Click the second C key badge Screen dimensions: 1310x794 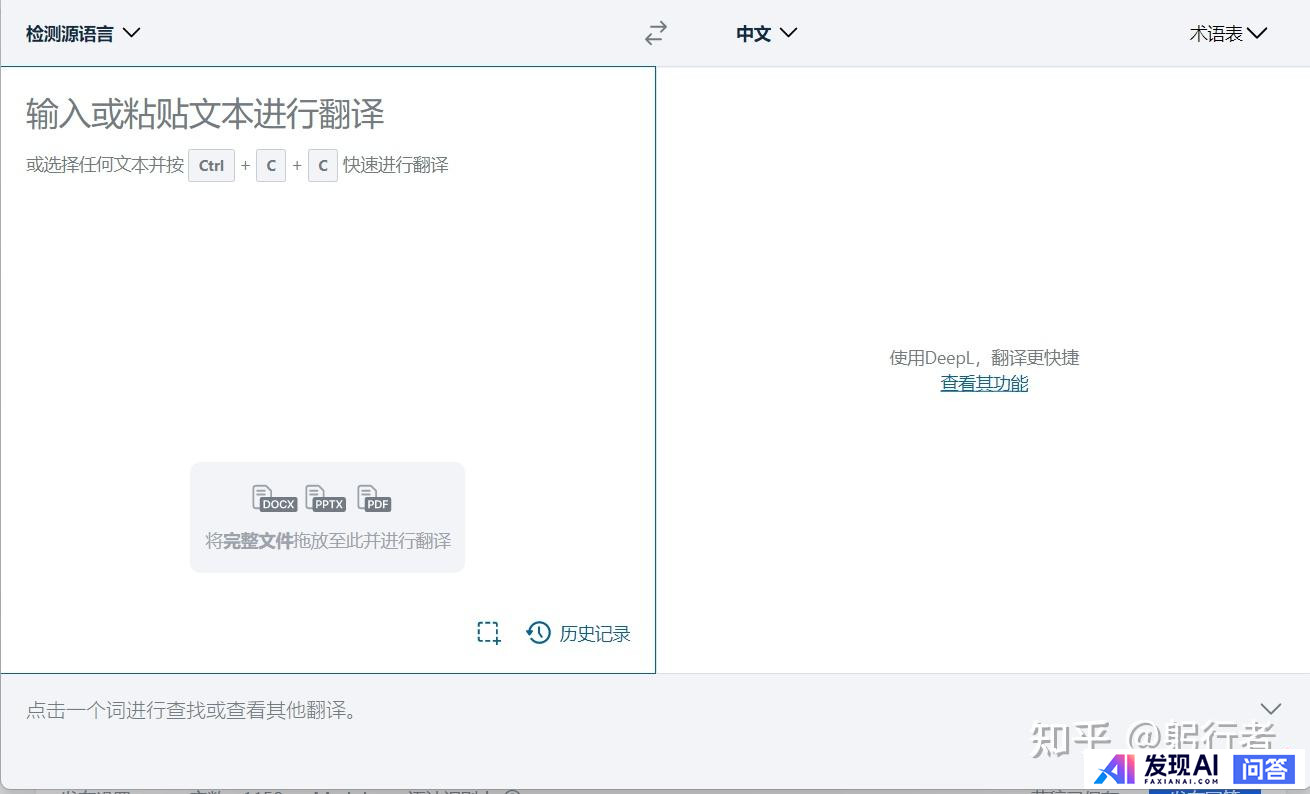coord(322,166)
